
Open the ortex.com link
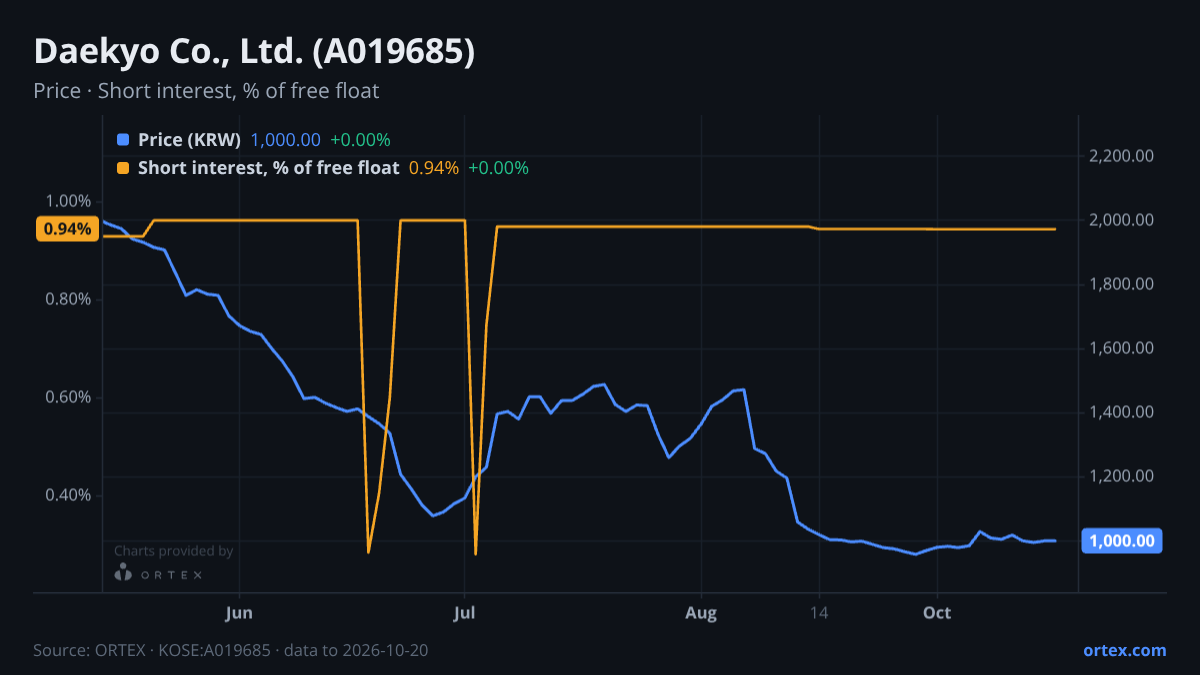pyautogui.click(x=1124, y=650)
